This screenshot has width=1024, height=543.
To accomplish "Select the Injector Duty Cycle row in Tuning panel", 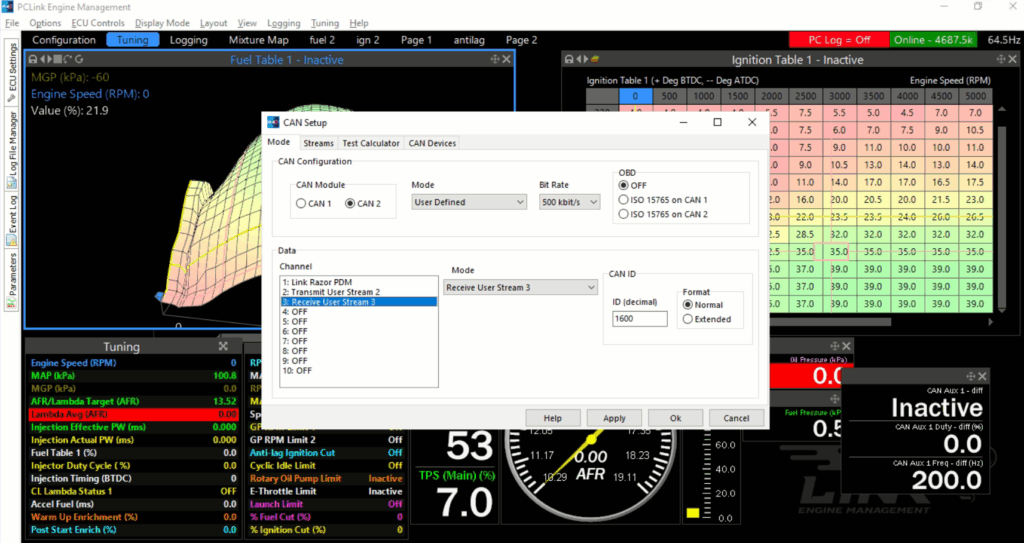I will (133, 466).
